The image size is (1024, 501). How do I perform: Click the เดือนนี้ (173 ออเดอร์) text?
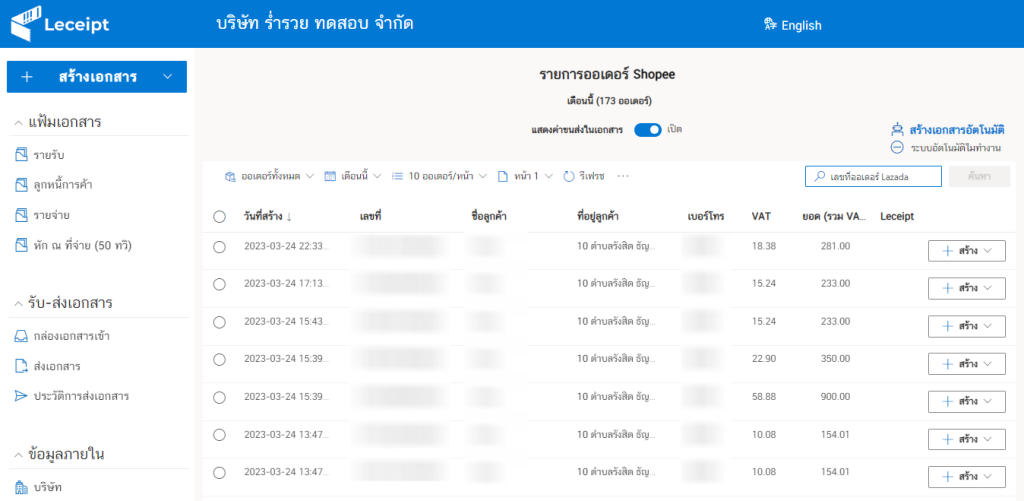click(609, 101)
